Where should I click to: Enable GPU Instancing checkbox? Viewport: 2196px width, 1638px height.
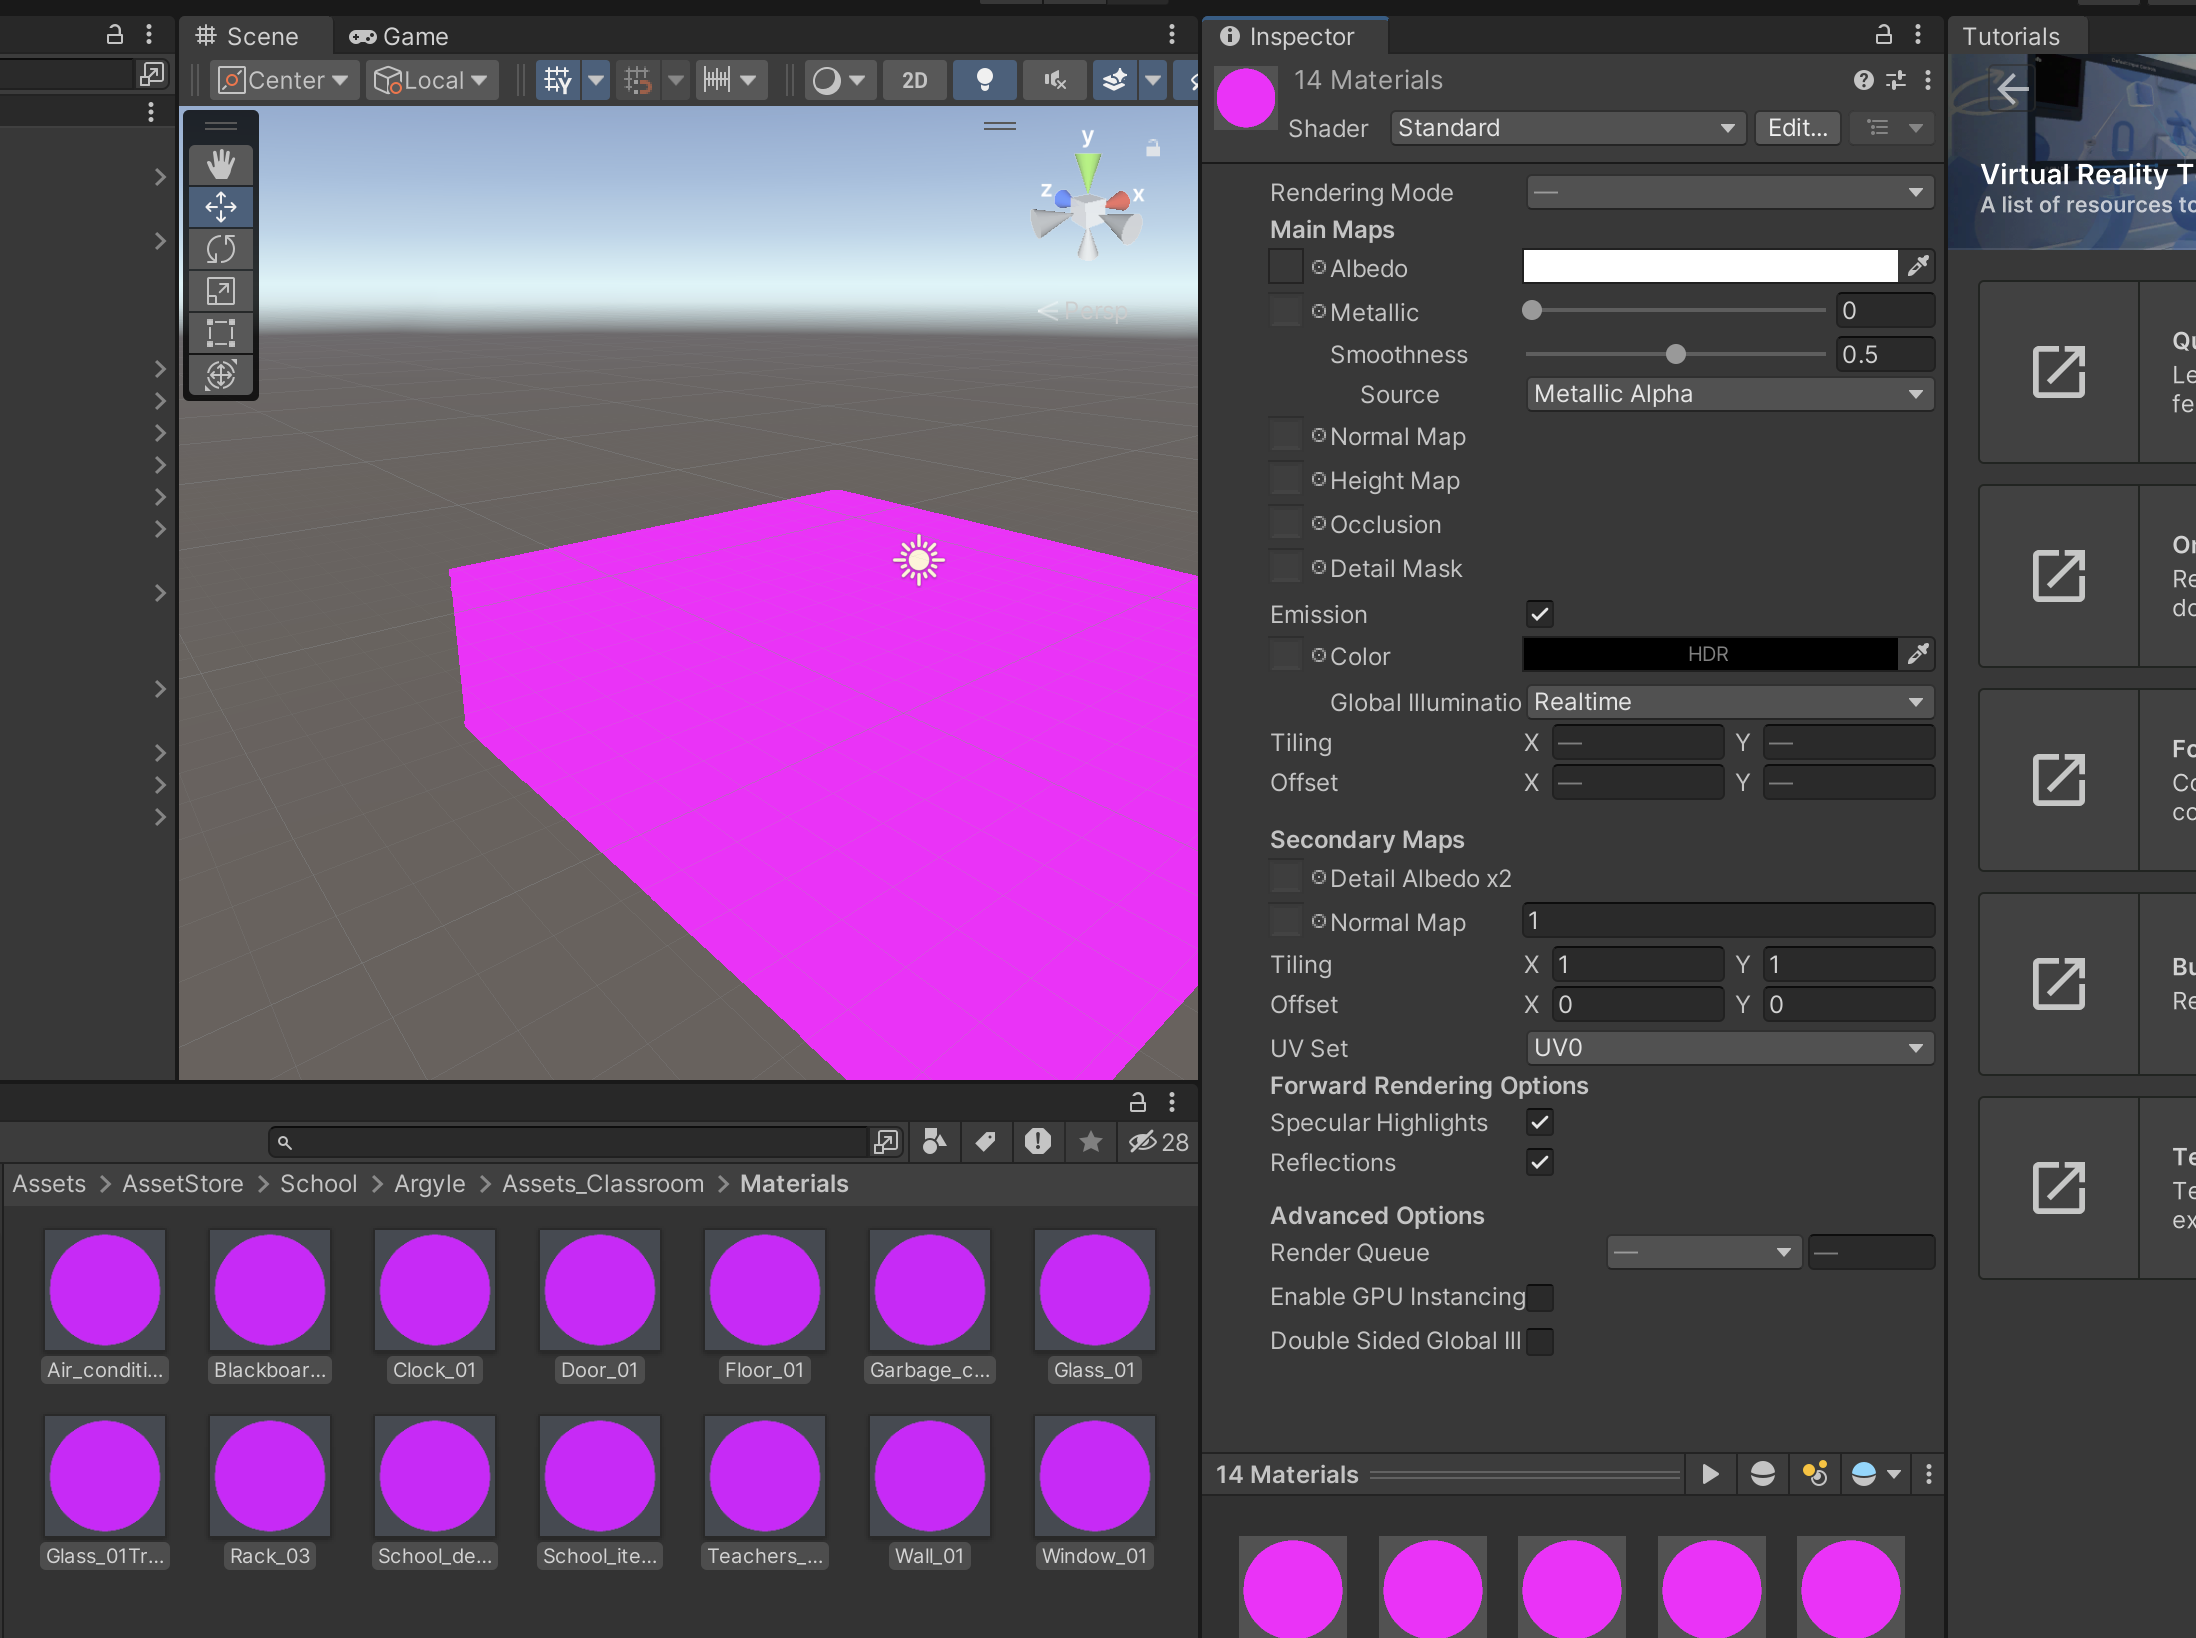(1540, 1297)
